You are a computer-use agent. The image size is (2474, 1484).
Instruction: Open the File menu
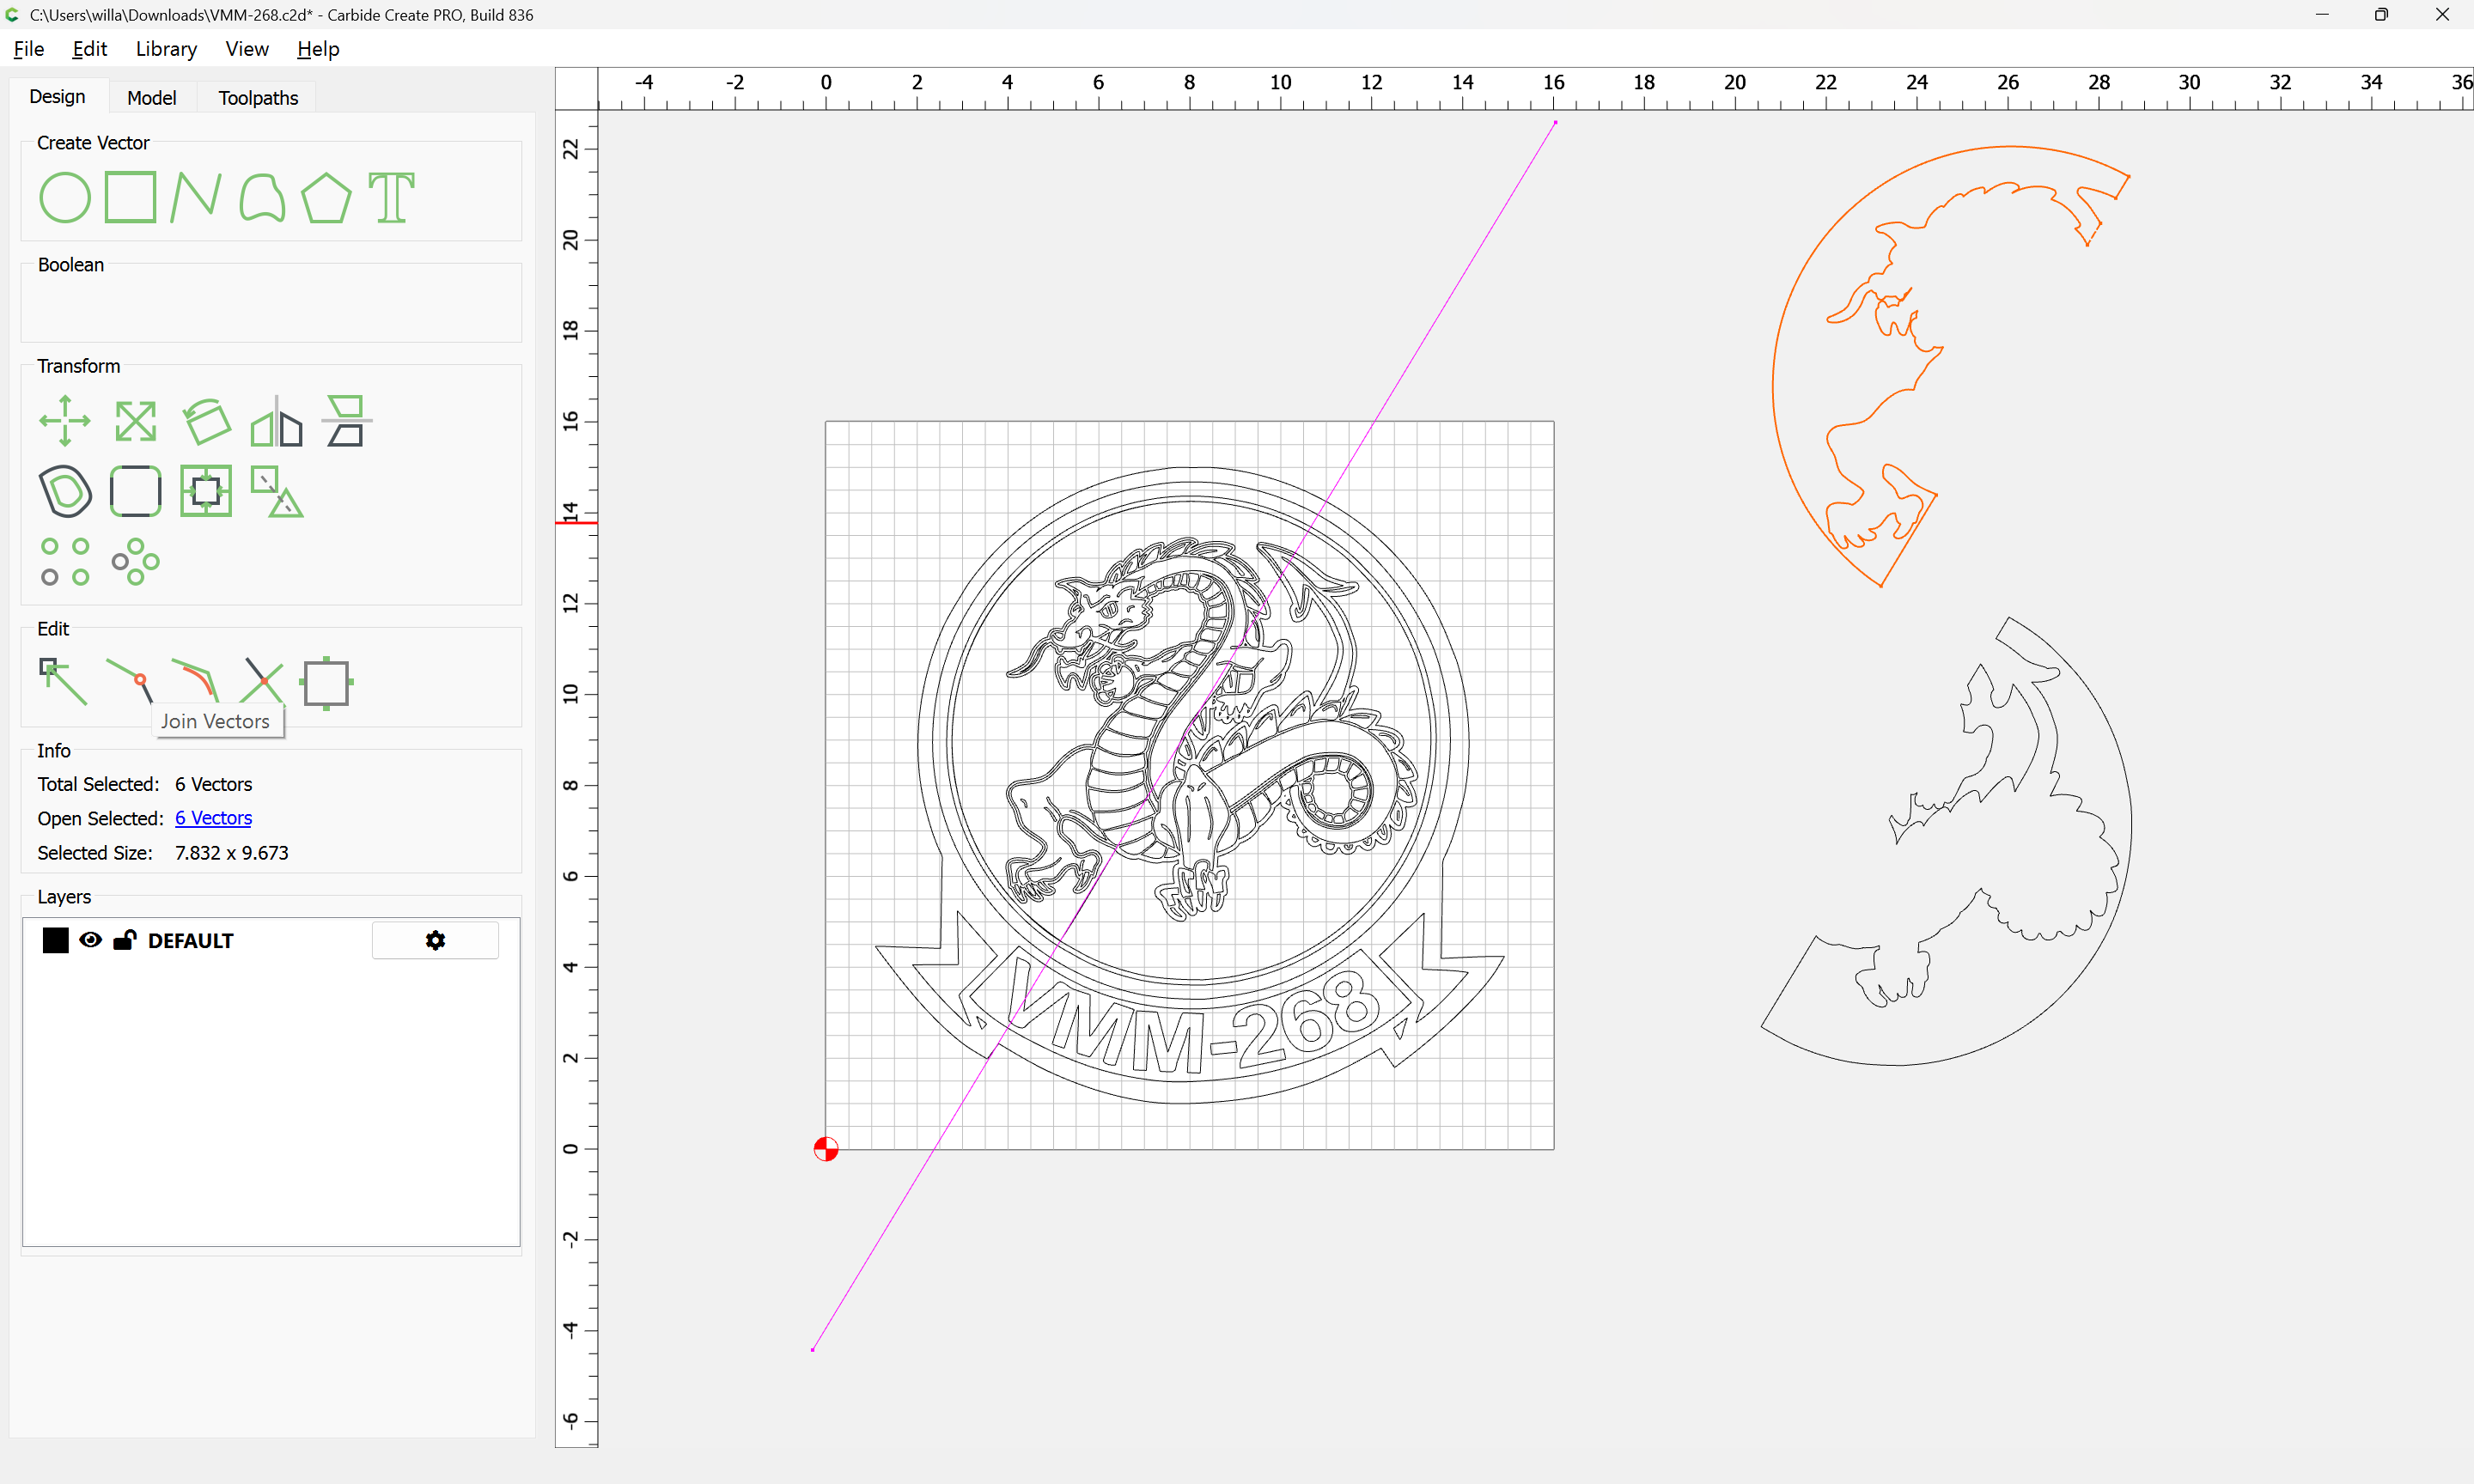coord(28,49)
